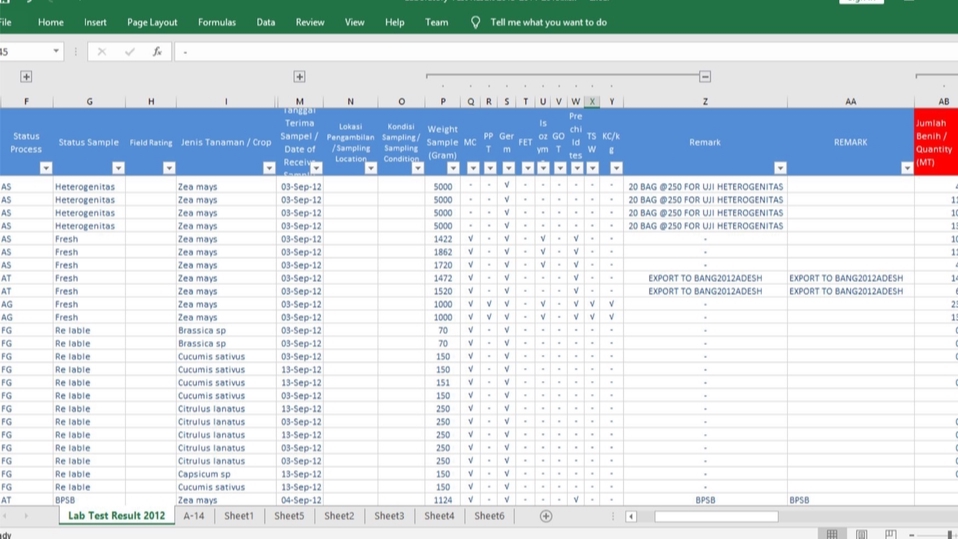Click the Tell me what you want to do box
This screenshot has width=958, height=539.
click(549, 23)
